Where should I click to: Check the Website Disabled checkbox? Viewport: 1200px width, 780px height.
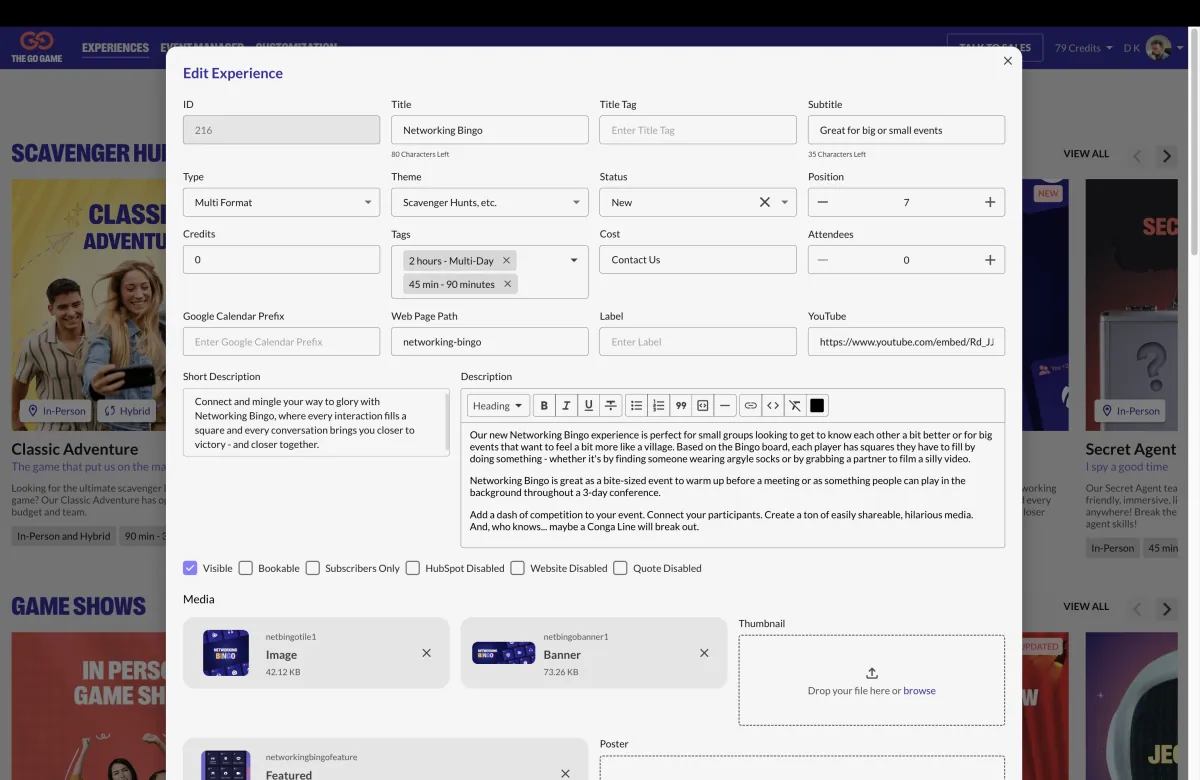(x=517, y=568)
